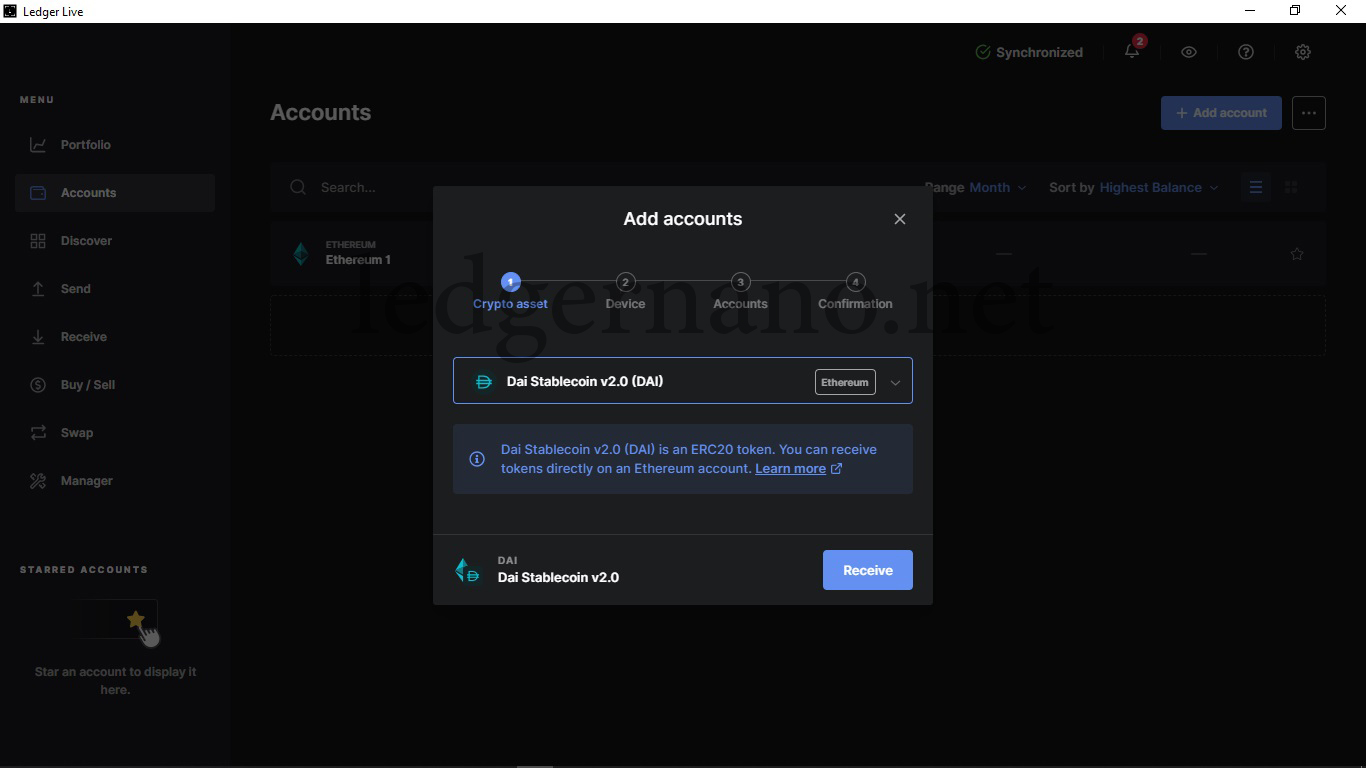1366x768 pixels.
Task: Open the Range Month dropdown
Action: pos(976,187)
